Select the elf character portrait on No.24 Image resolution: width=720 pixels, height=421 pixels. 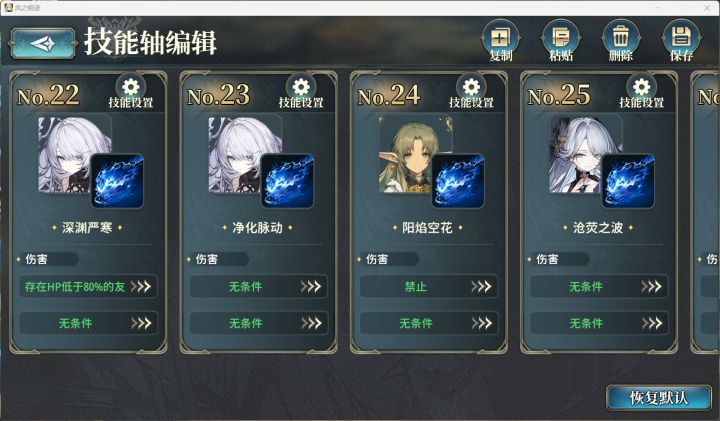point(408,154)
